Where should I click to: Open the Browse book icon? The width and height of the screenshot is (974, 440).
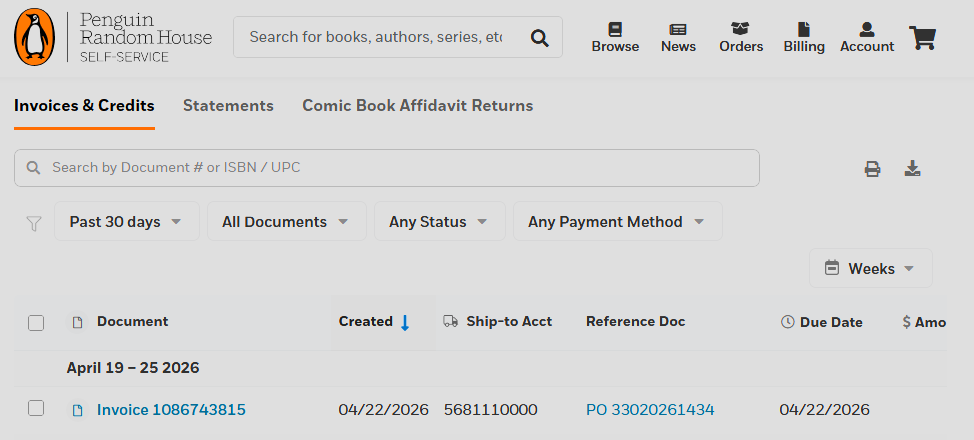pos(615,29)
